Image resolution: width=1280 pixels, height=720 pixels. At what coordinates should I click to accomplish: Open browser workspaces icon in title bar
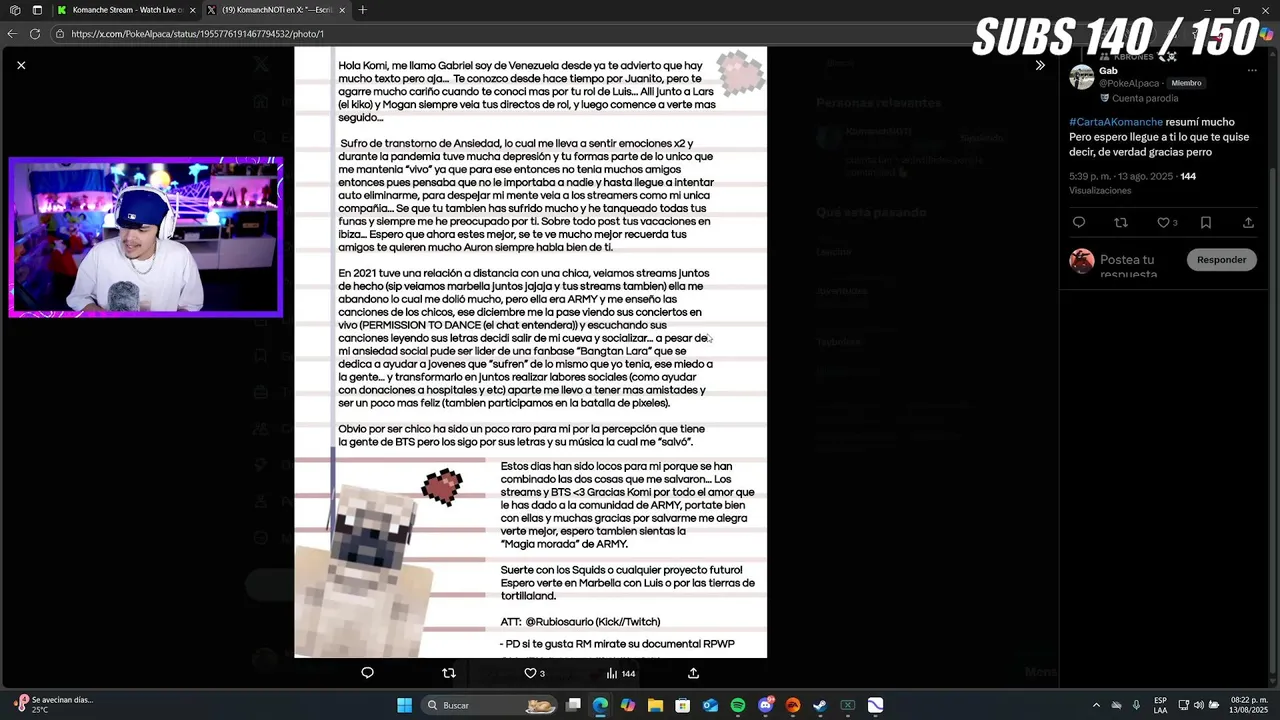coord(15,10)
